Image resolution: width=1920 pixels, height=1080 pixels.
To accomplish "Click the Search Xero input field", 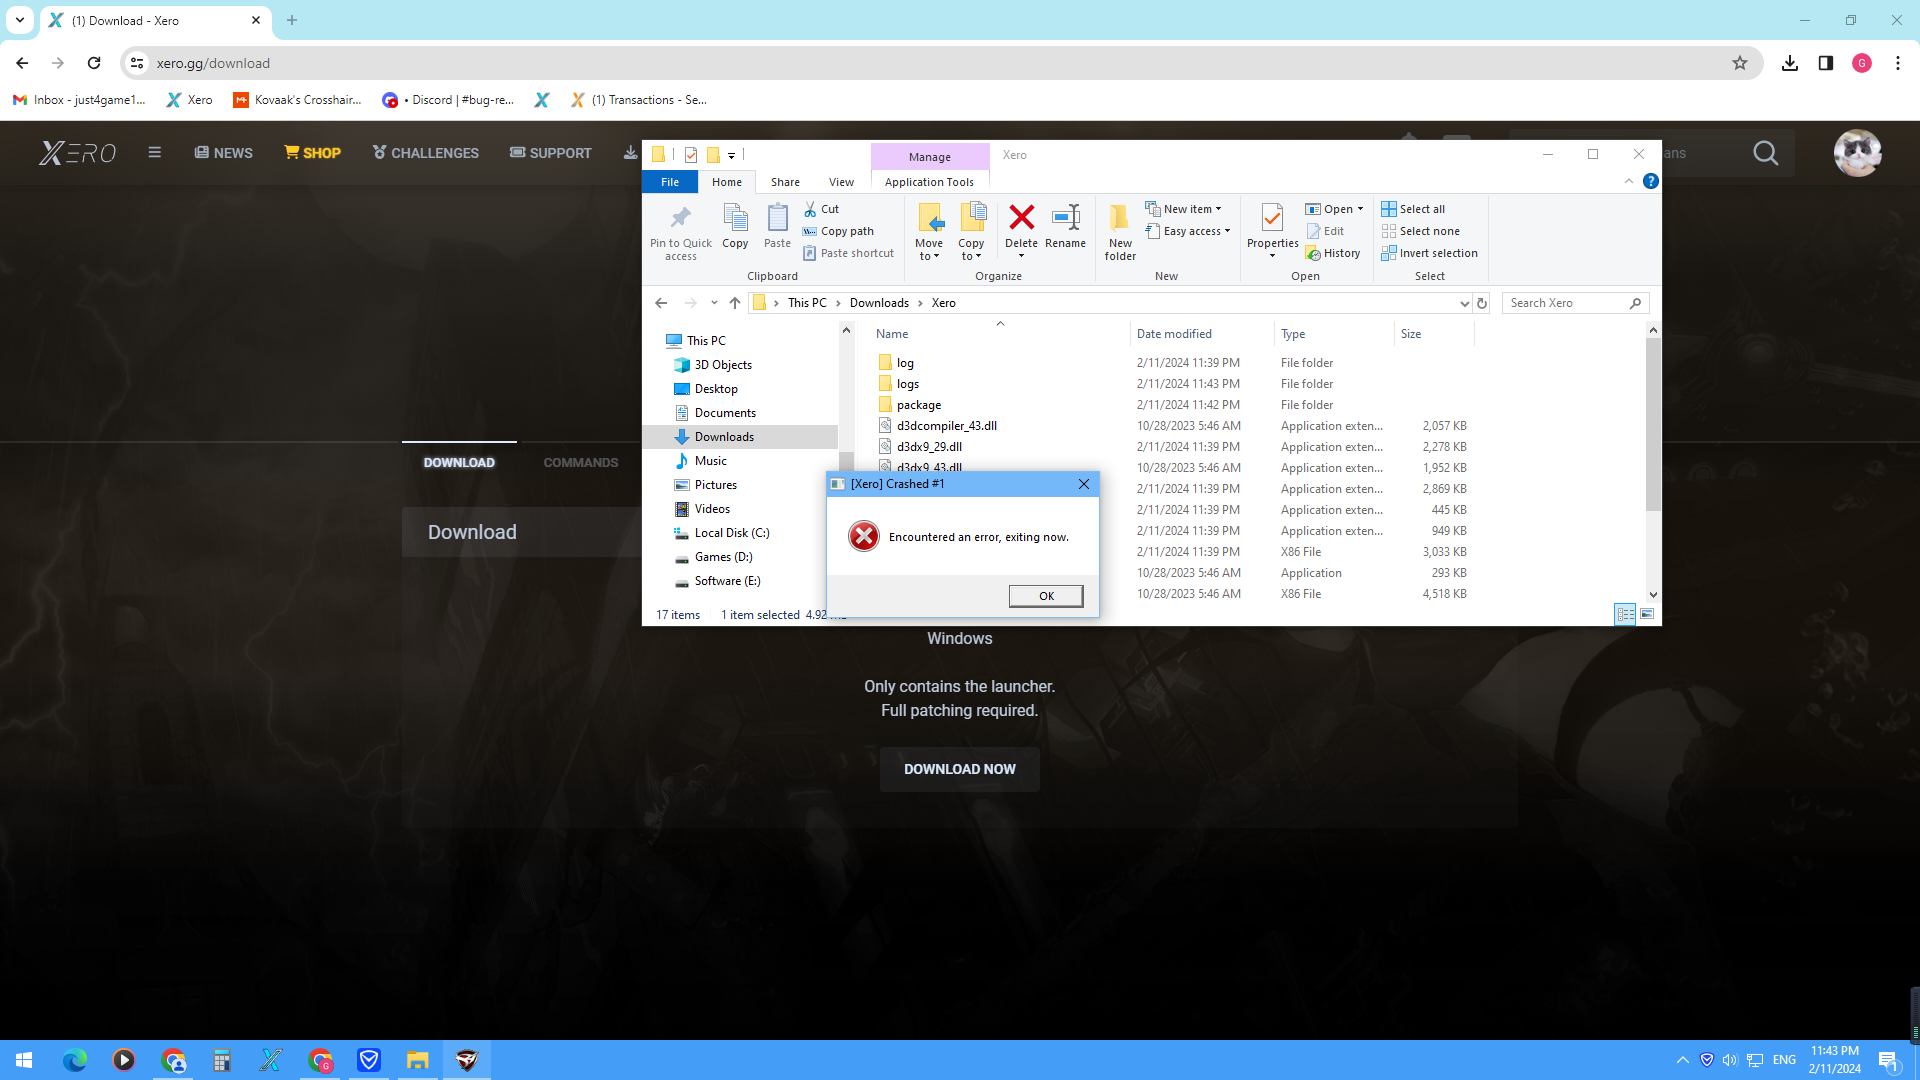I will (1565, 303).
